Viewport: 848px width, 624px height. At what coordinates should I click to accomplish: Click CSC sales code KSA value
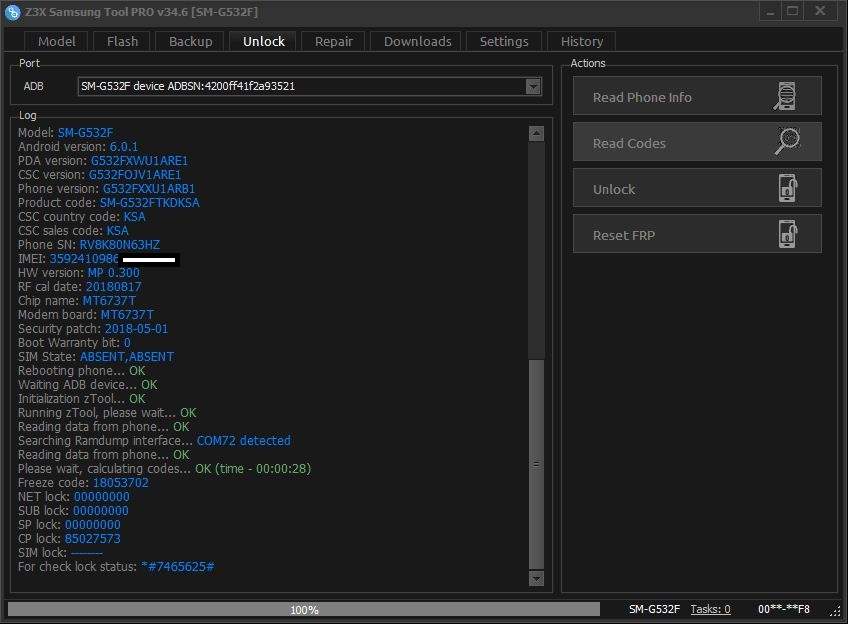(117, 231)
